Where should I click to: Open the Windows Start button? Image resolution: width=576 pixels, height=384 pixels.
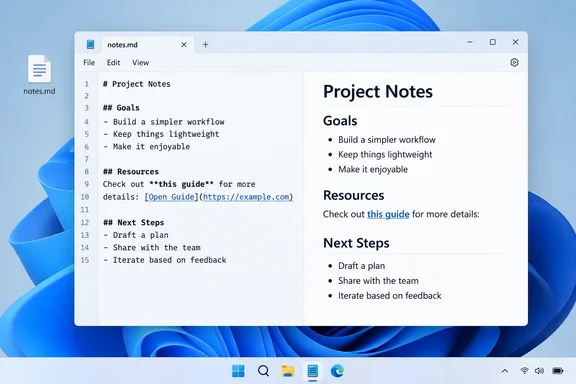point(238,371)
